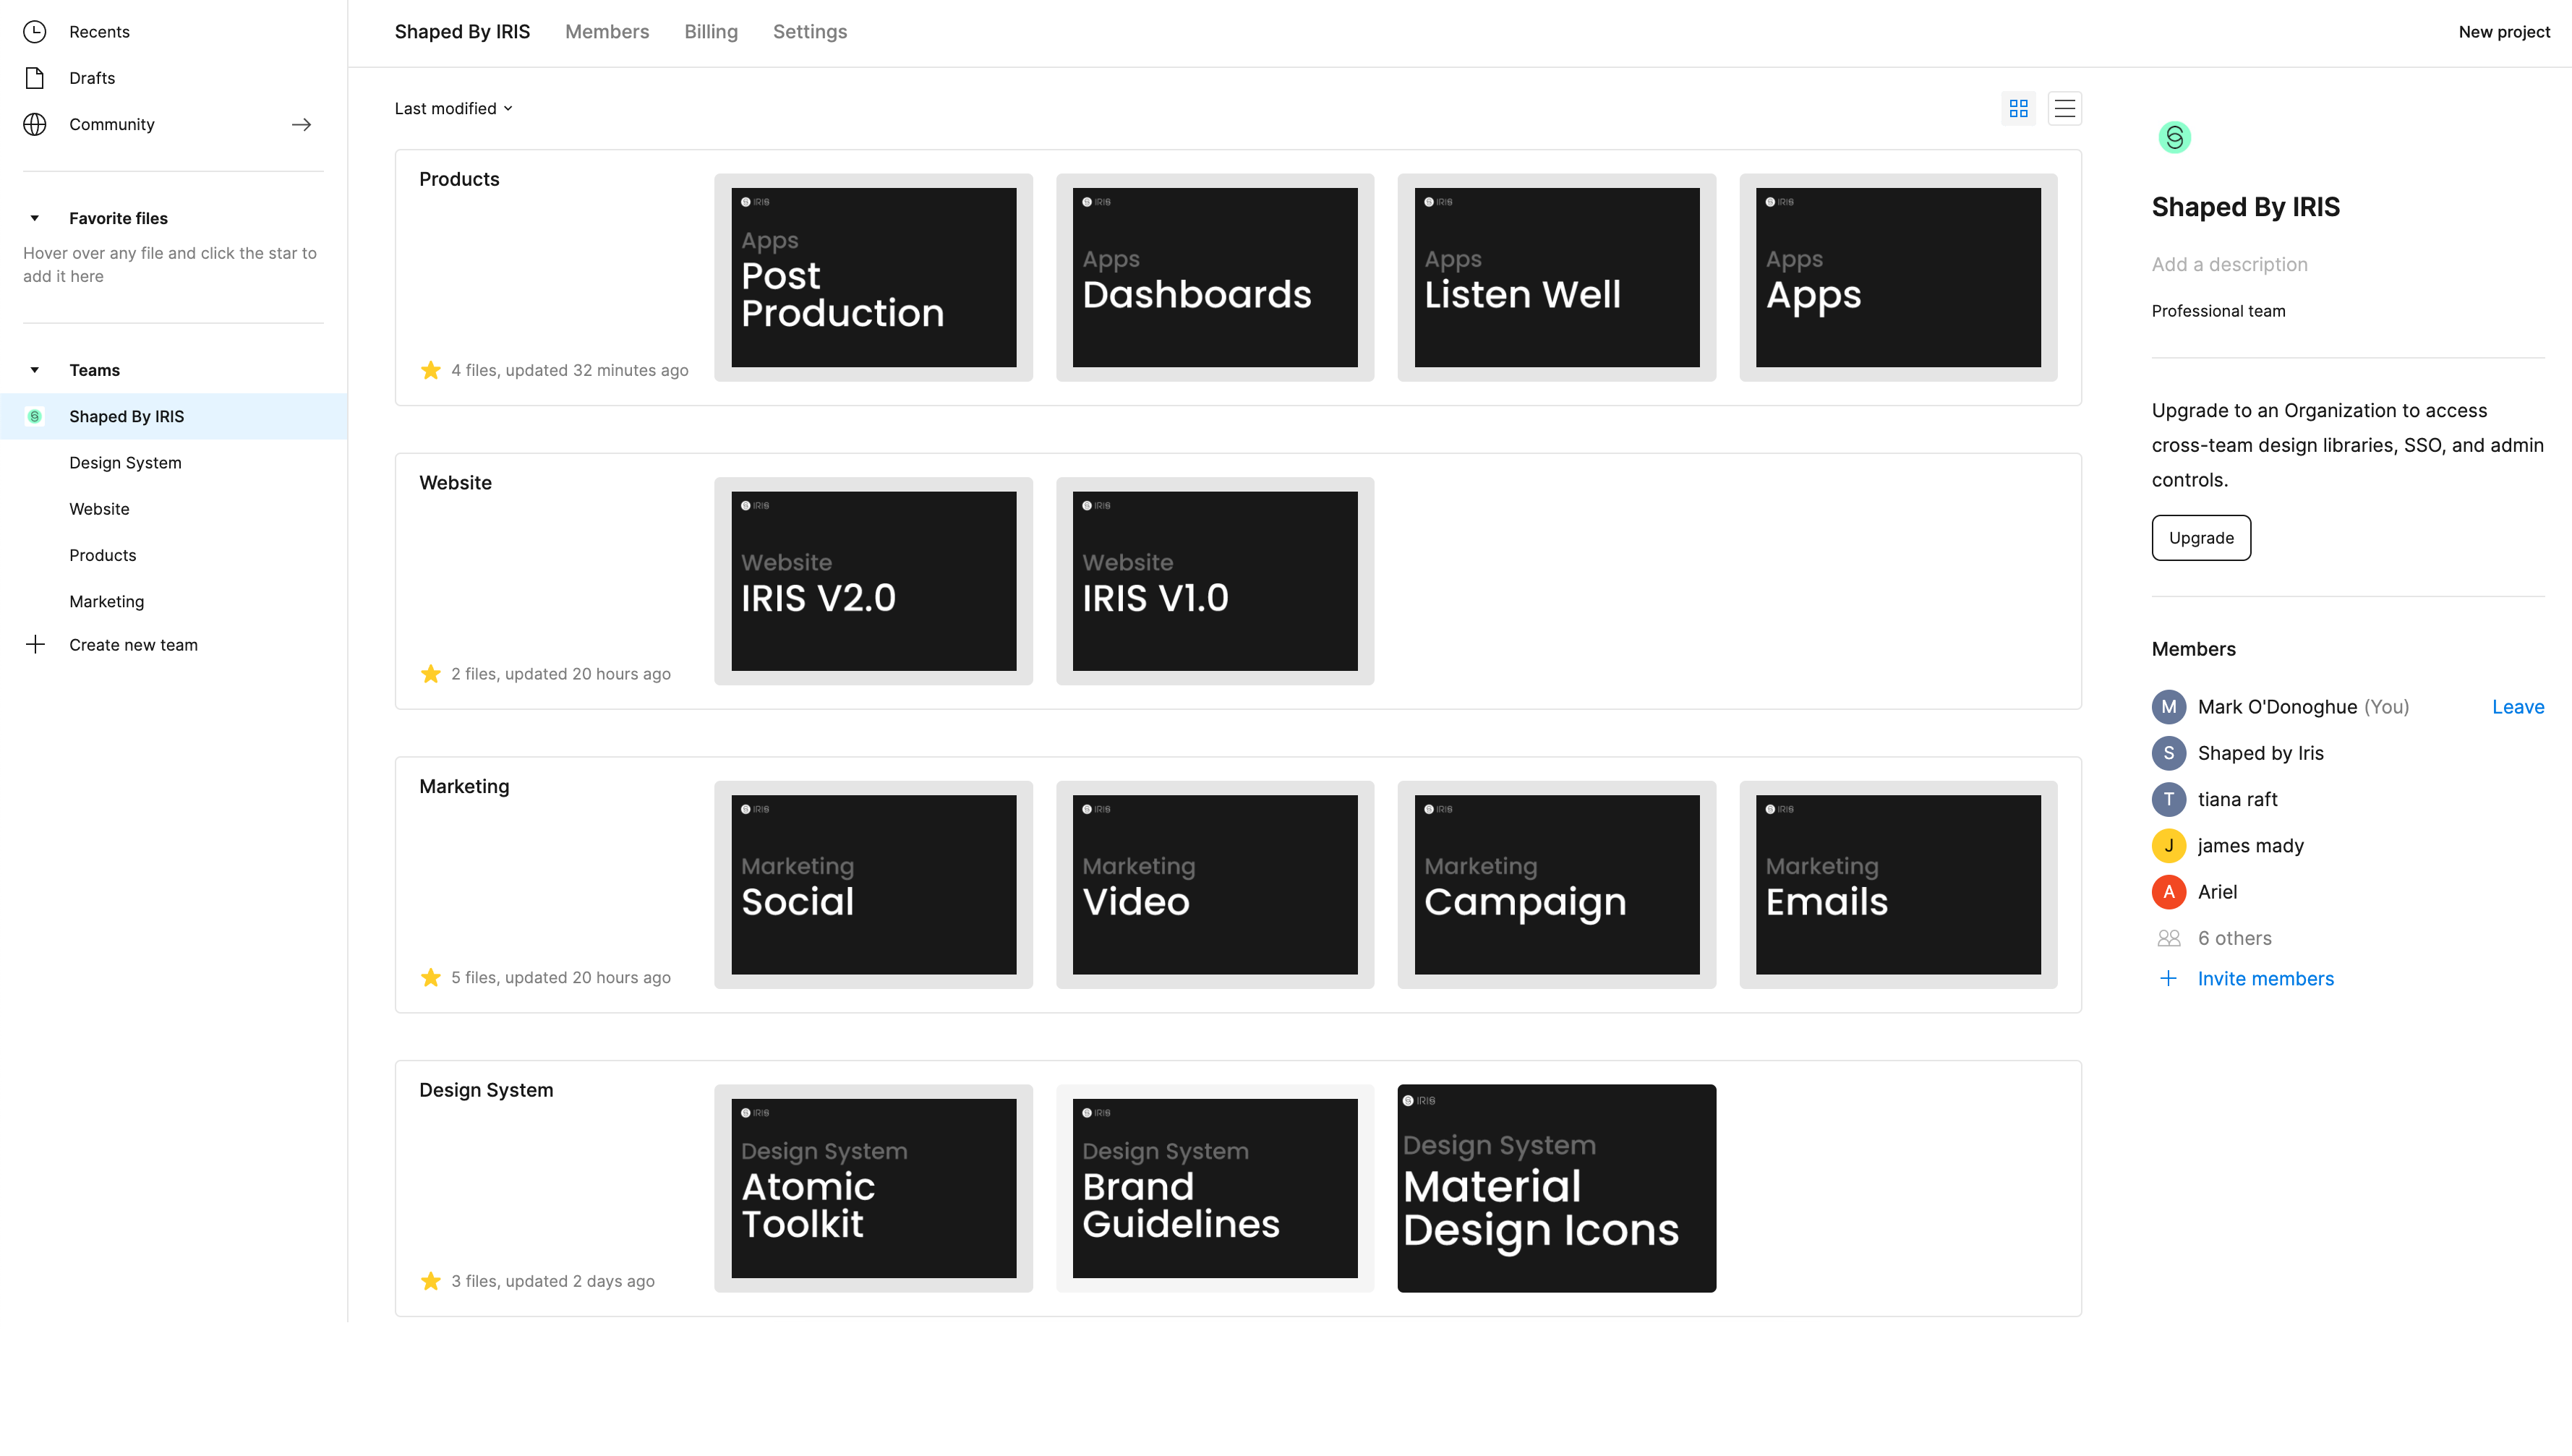Unstar the Products project

[x=431, y=370]
